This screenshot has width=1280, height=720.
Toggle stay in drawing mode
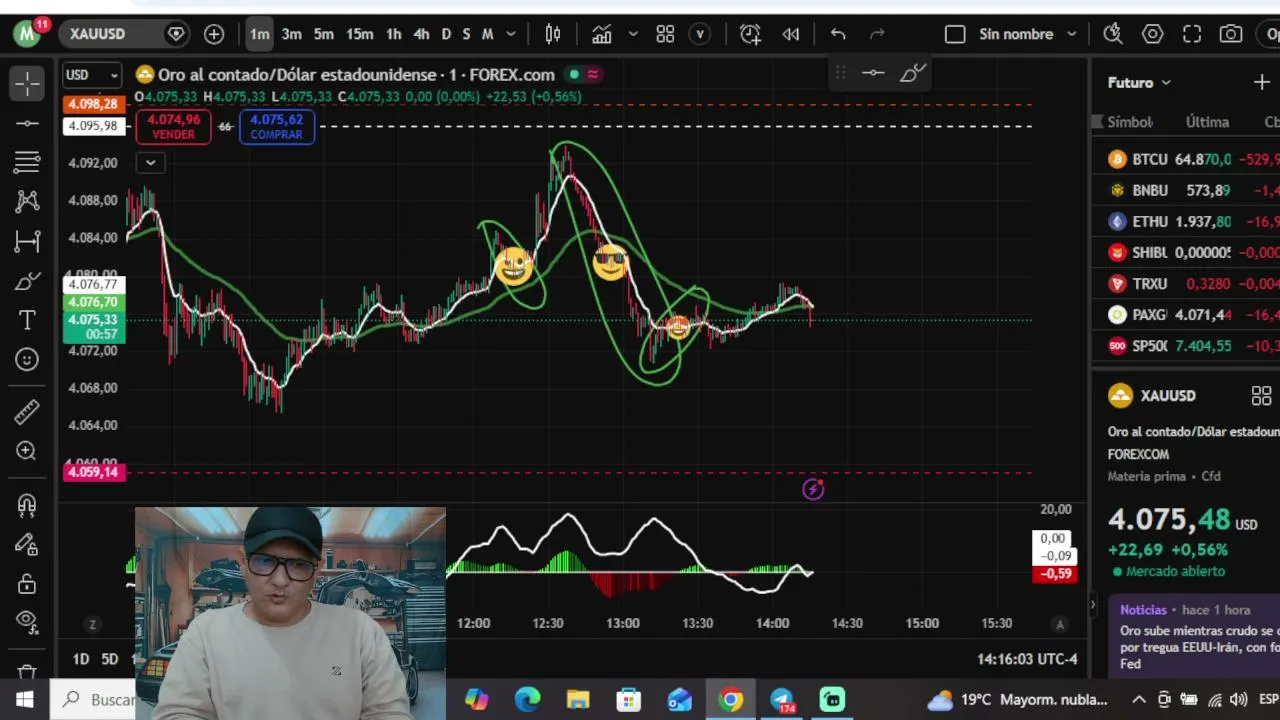tap(27, 544)
